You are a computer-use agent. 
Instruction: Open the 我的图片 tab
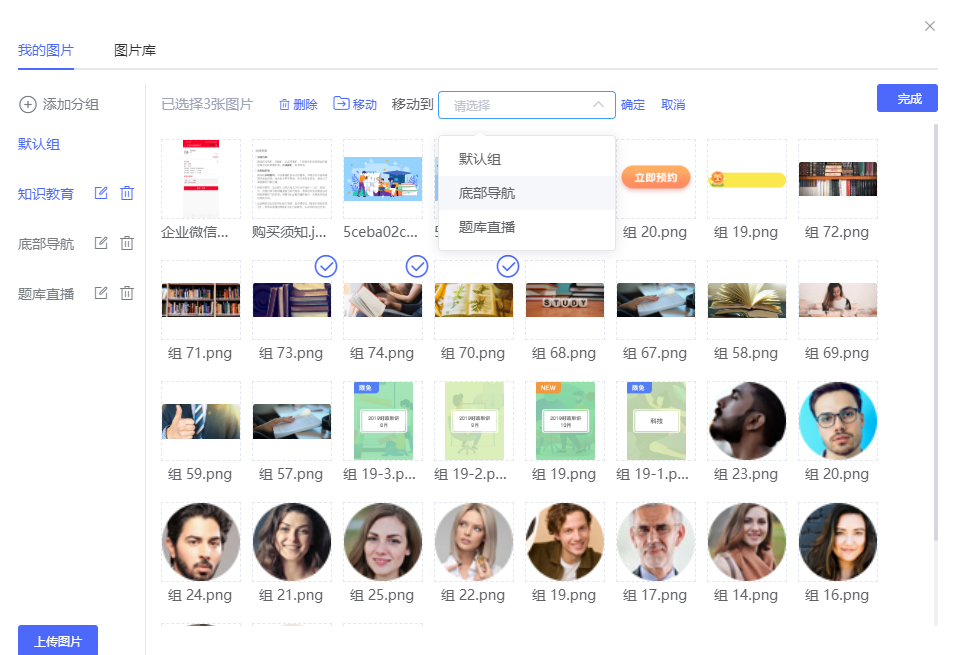46,50
